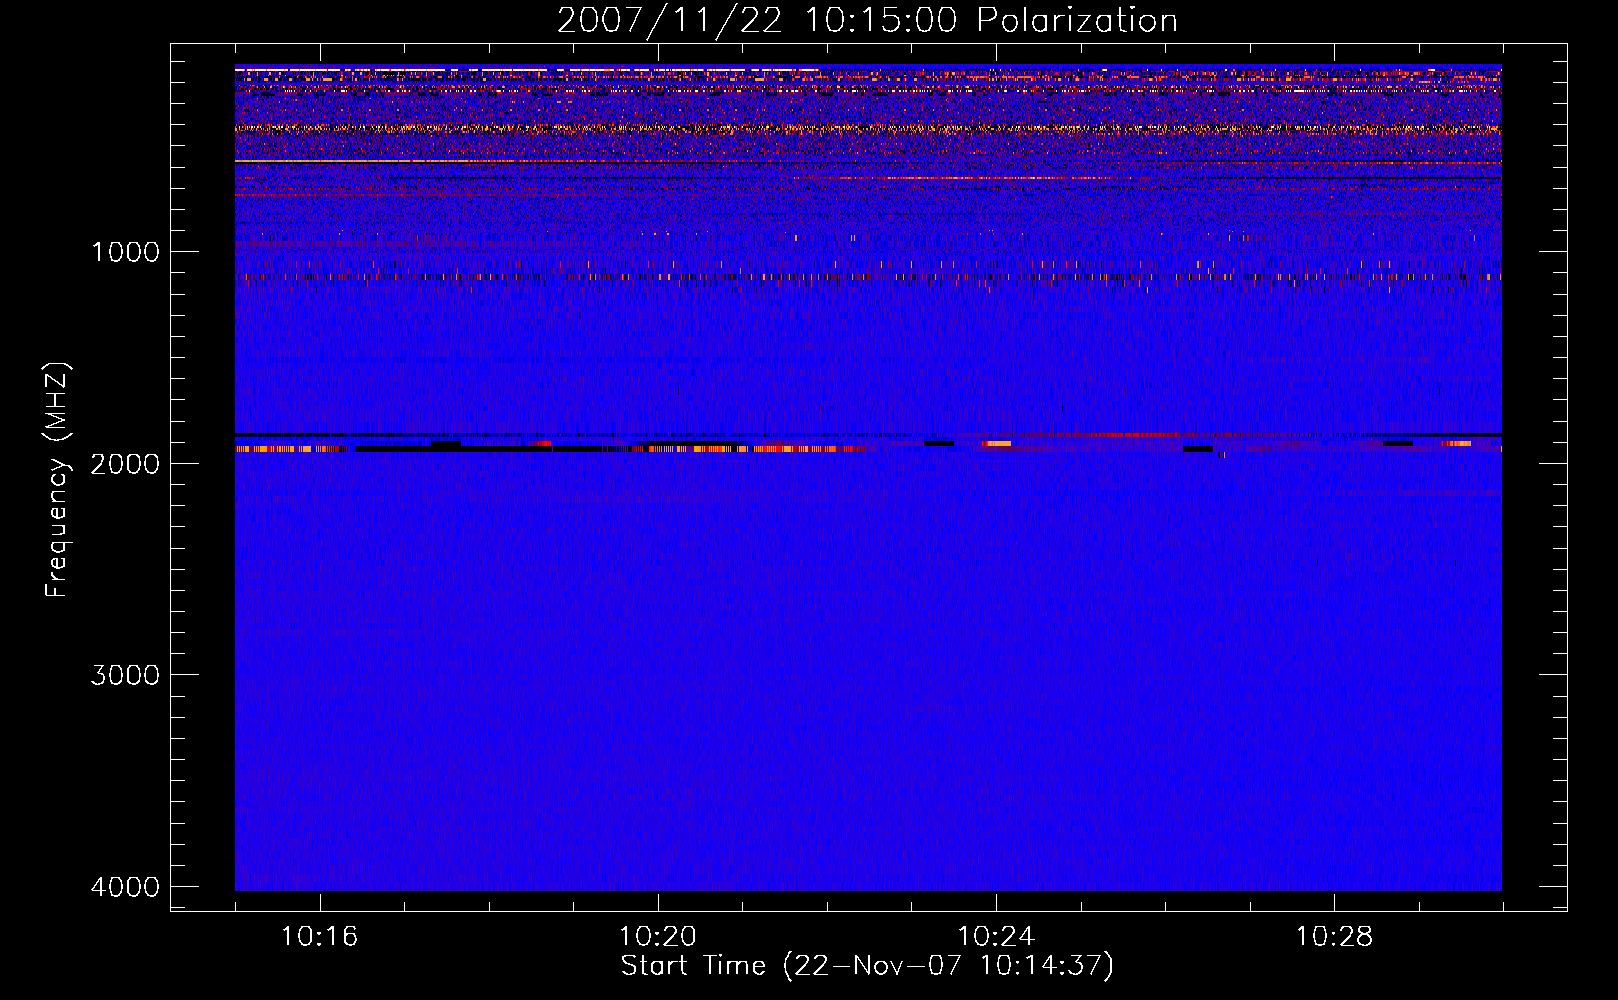
Task: Click the plot title '2007/11/22 10:15:00 Polarization'
Action: 867,20
